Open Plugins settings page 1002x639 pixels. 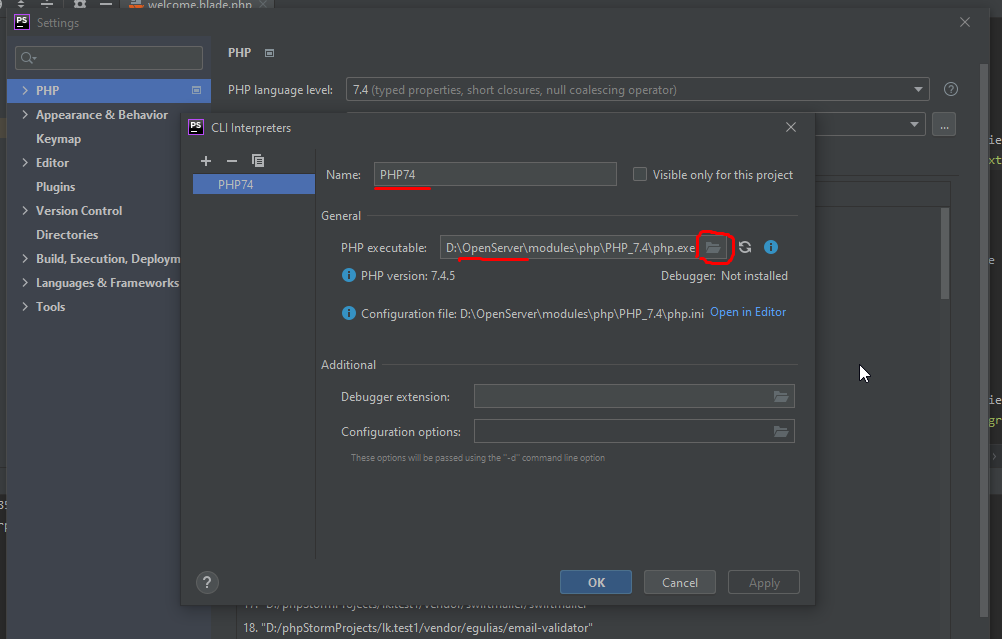coord(56,187)
